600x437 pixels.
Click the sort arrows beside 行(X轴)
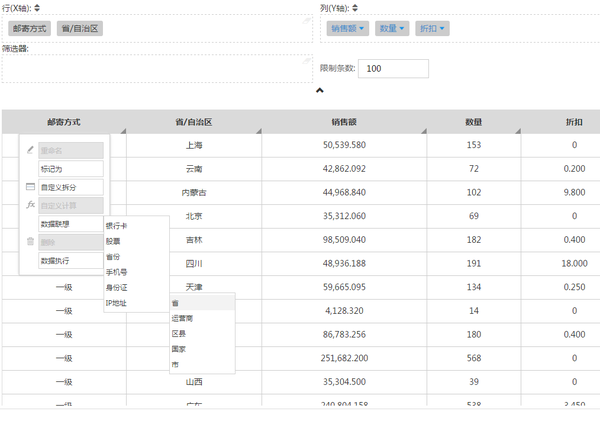pos(37,8)
